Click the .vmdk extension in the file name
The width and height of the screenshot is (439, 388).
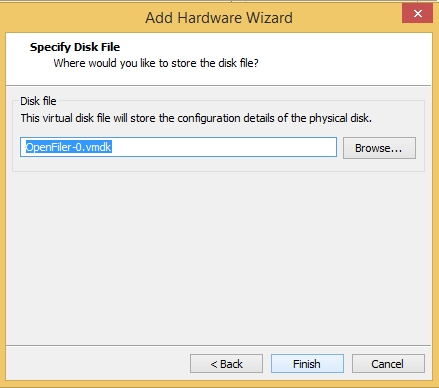(x=97, y=147)
